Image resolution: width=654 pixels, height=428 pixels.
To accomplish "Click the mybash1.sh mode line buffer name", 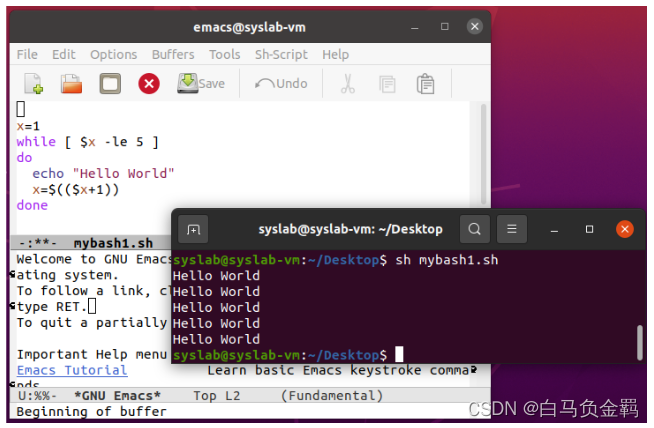I will [113, 243].
